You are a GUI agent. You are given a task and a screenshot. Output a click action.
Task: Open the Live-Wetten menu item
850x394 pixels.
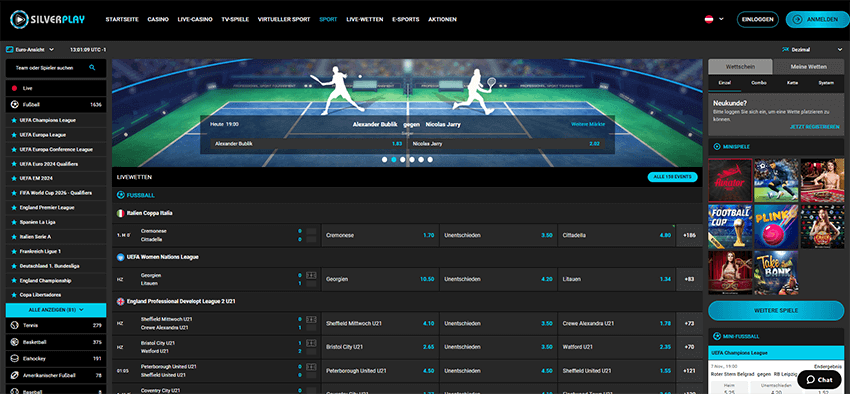coord(364,20)
